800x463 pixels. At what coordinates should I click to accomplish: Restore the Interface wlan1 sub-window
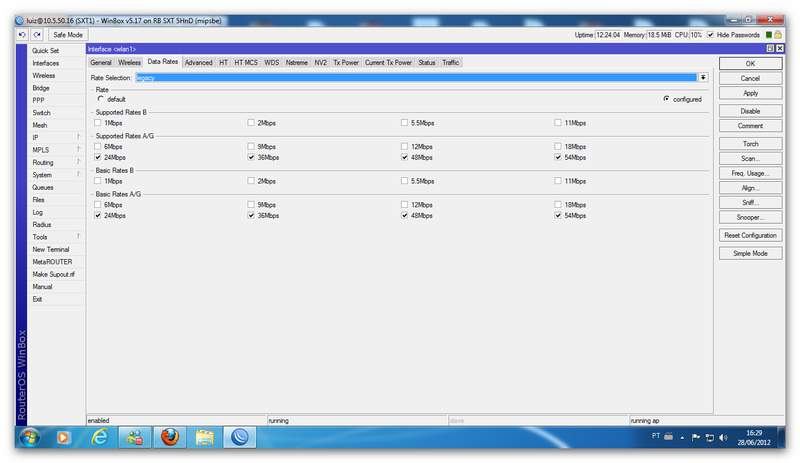(770, 48)
